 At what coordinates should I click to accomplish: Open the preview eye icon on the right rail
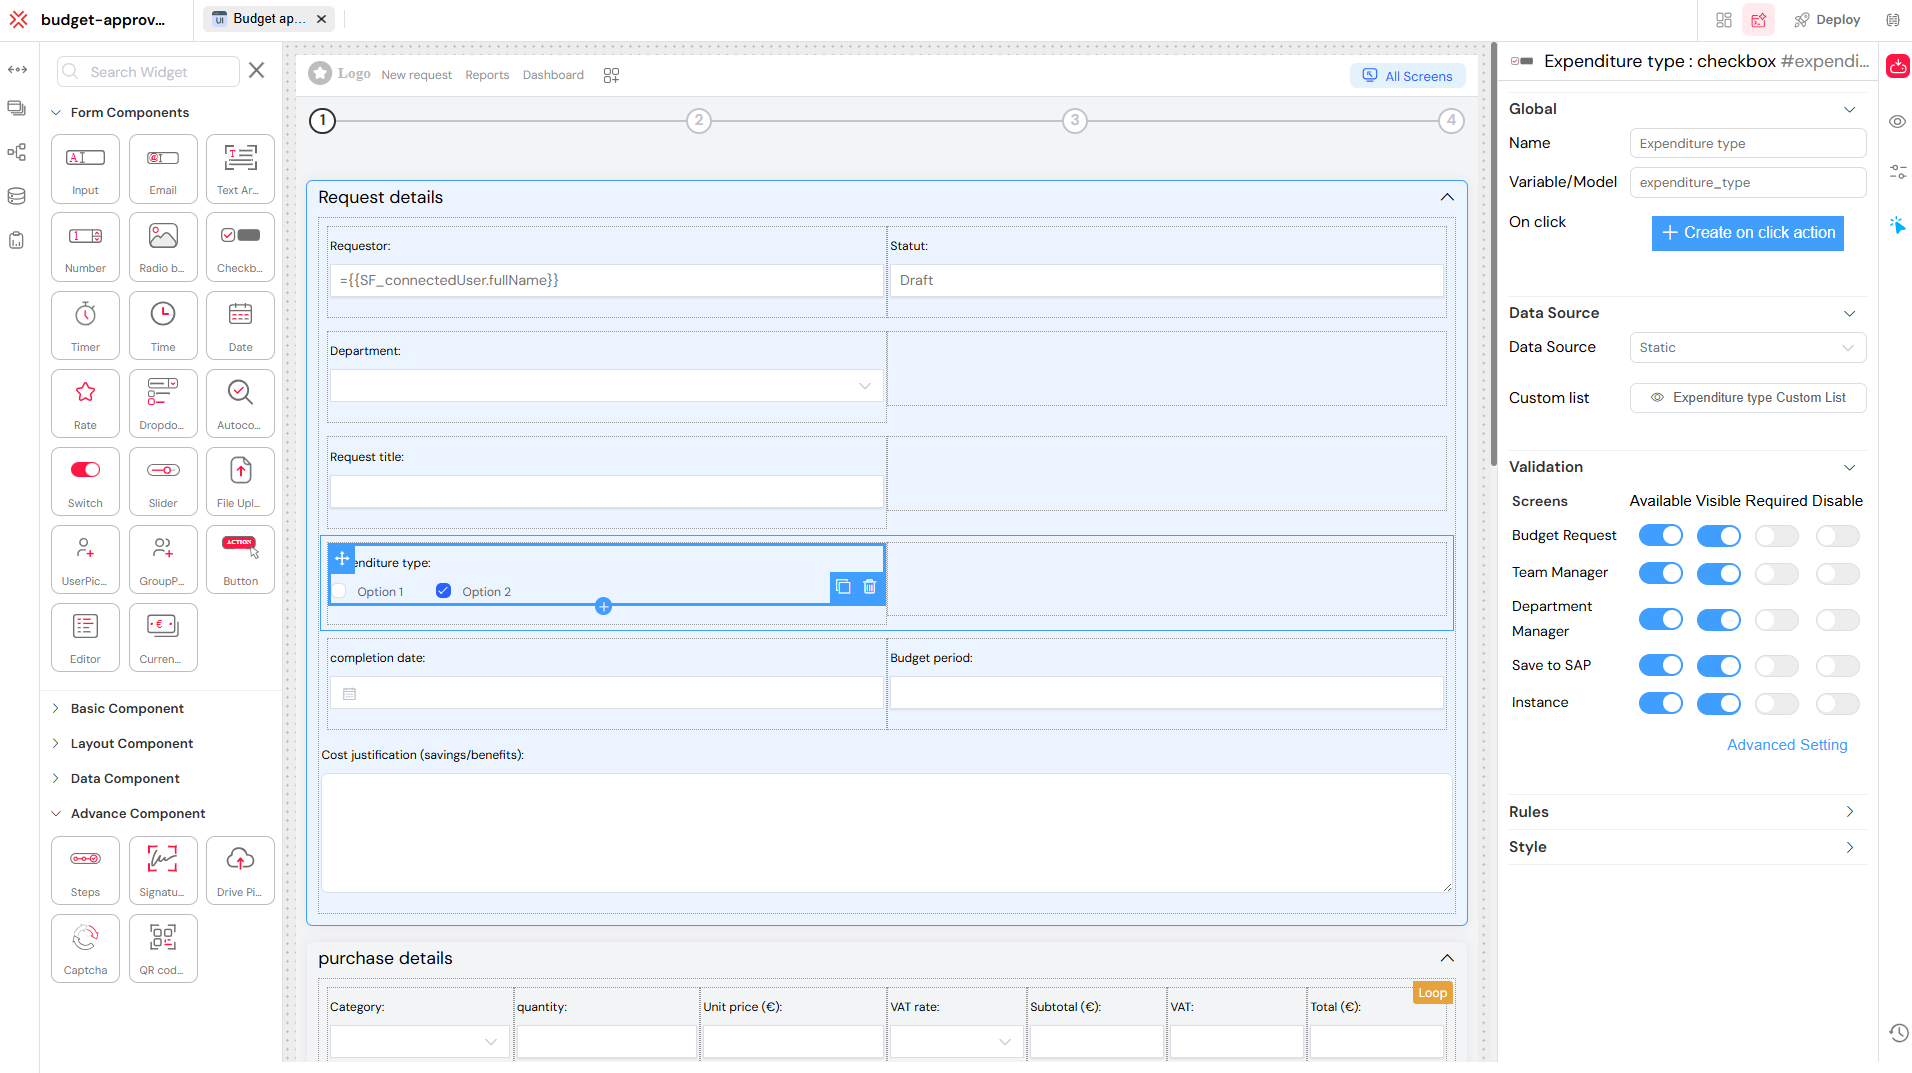1899,121
